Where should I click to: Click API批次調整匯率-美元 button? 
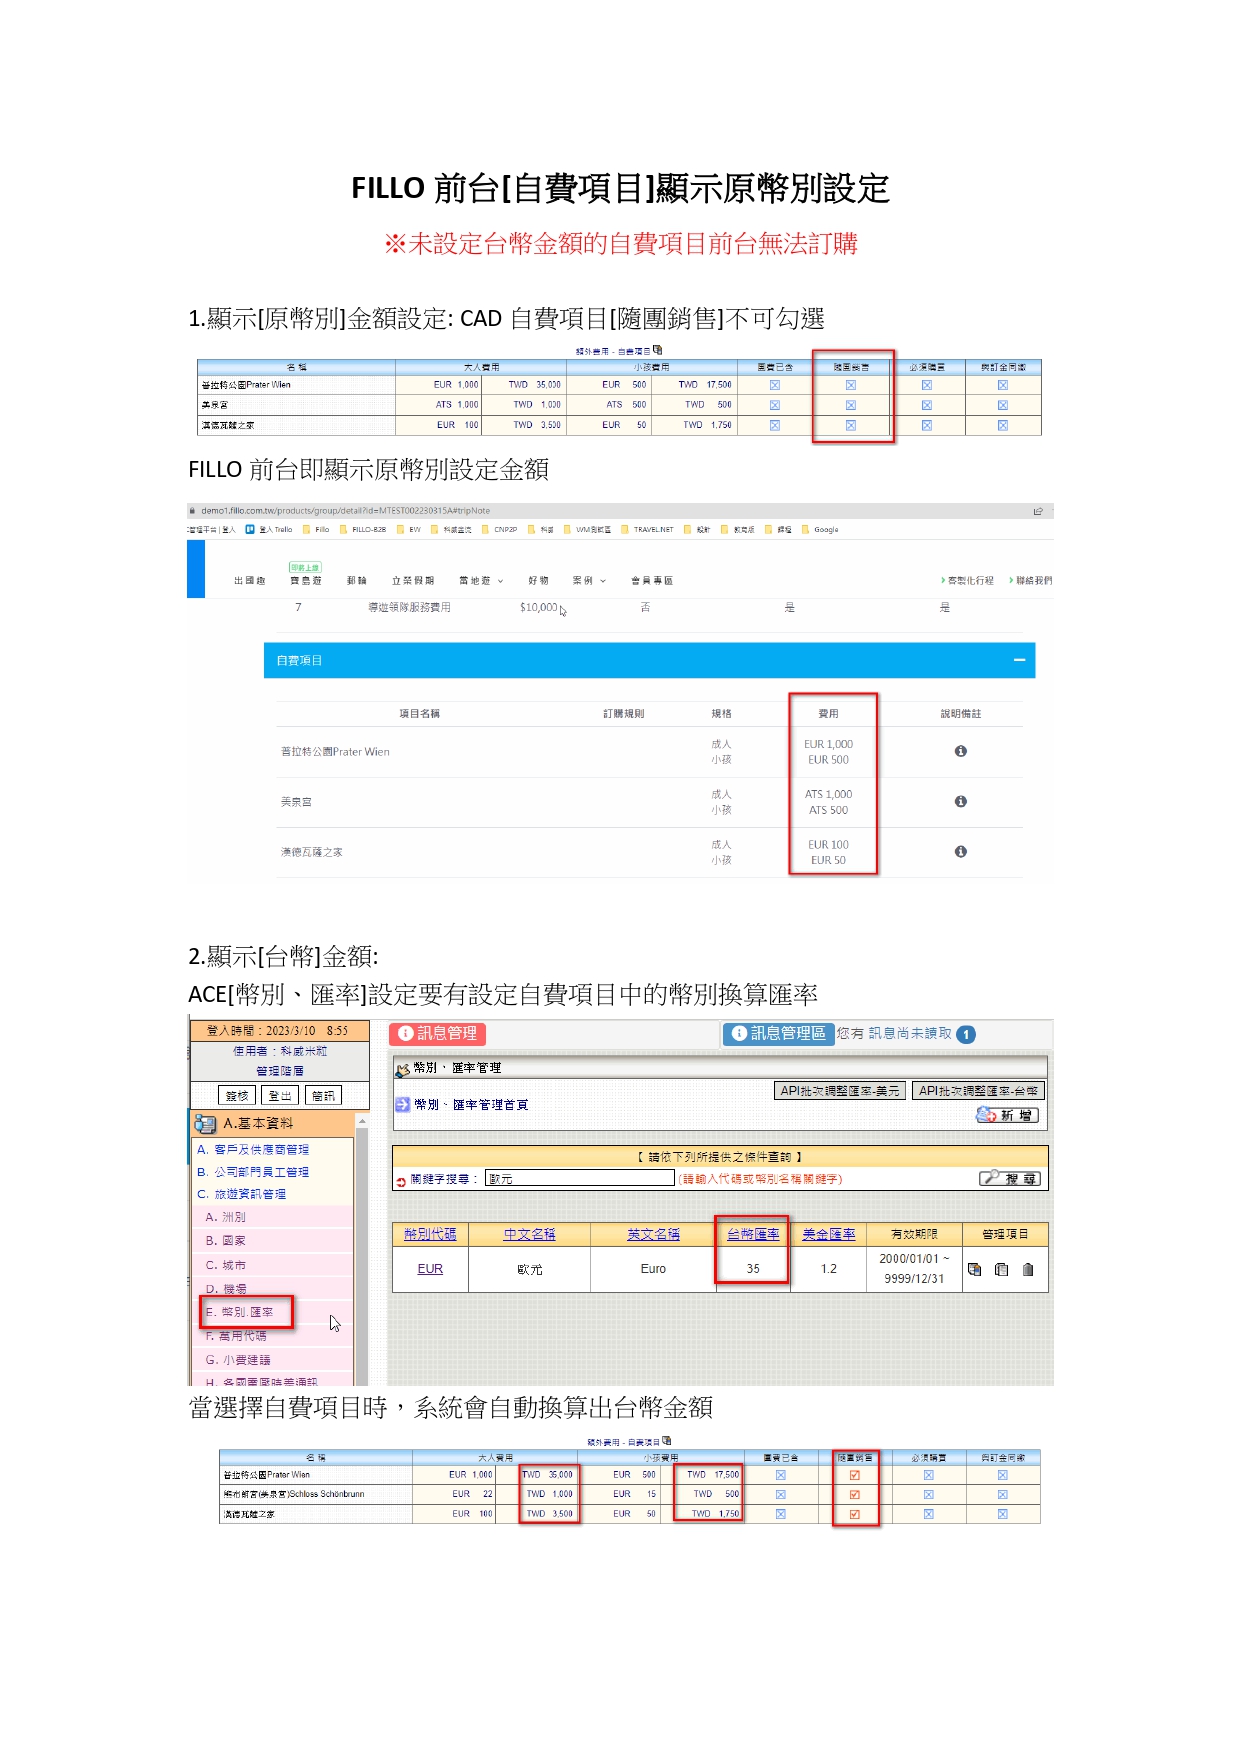pos(840,1091)
